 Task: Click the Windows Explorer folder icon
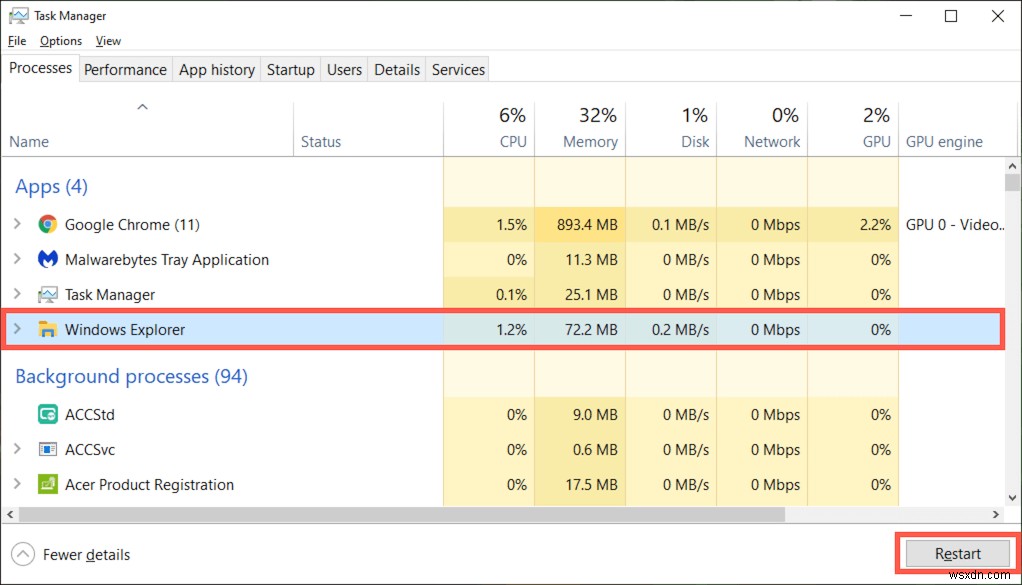tap(47, 329)
